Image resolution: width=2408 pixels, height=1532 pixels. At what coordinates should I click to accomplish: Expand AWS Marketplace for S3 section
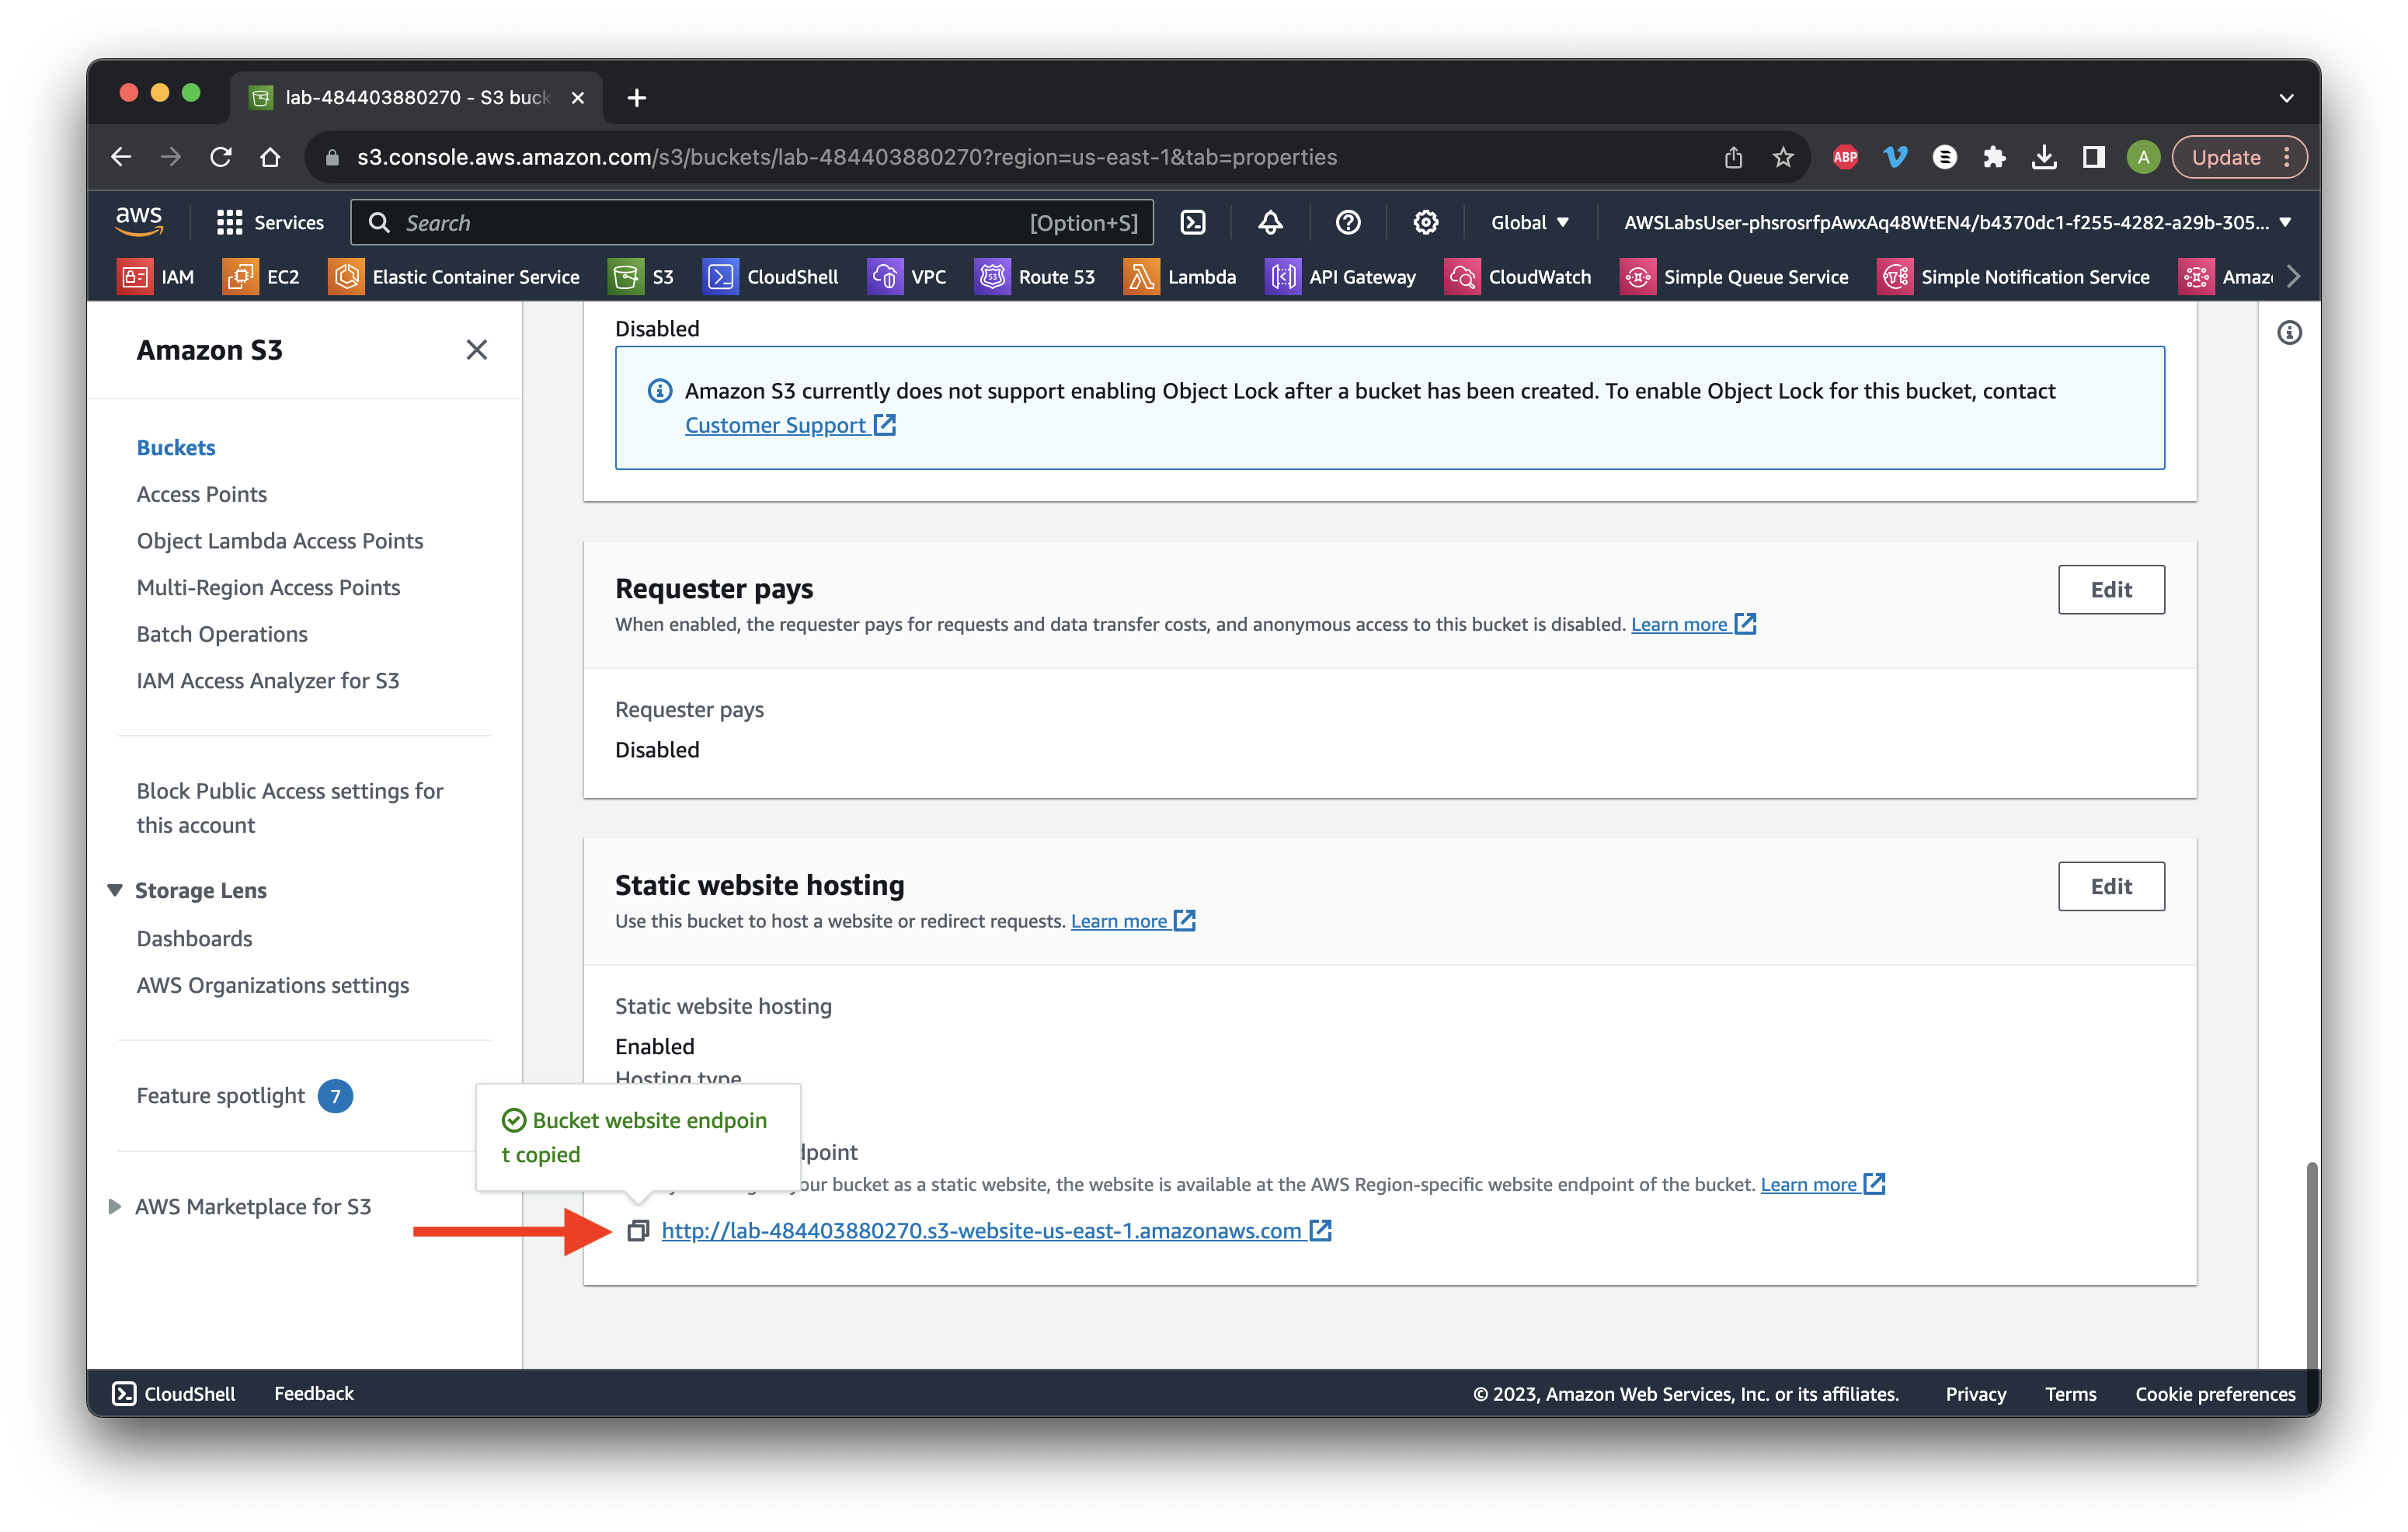pyautogui.click(x=115, y=1207)
